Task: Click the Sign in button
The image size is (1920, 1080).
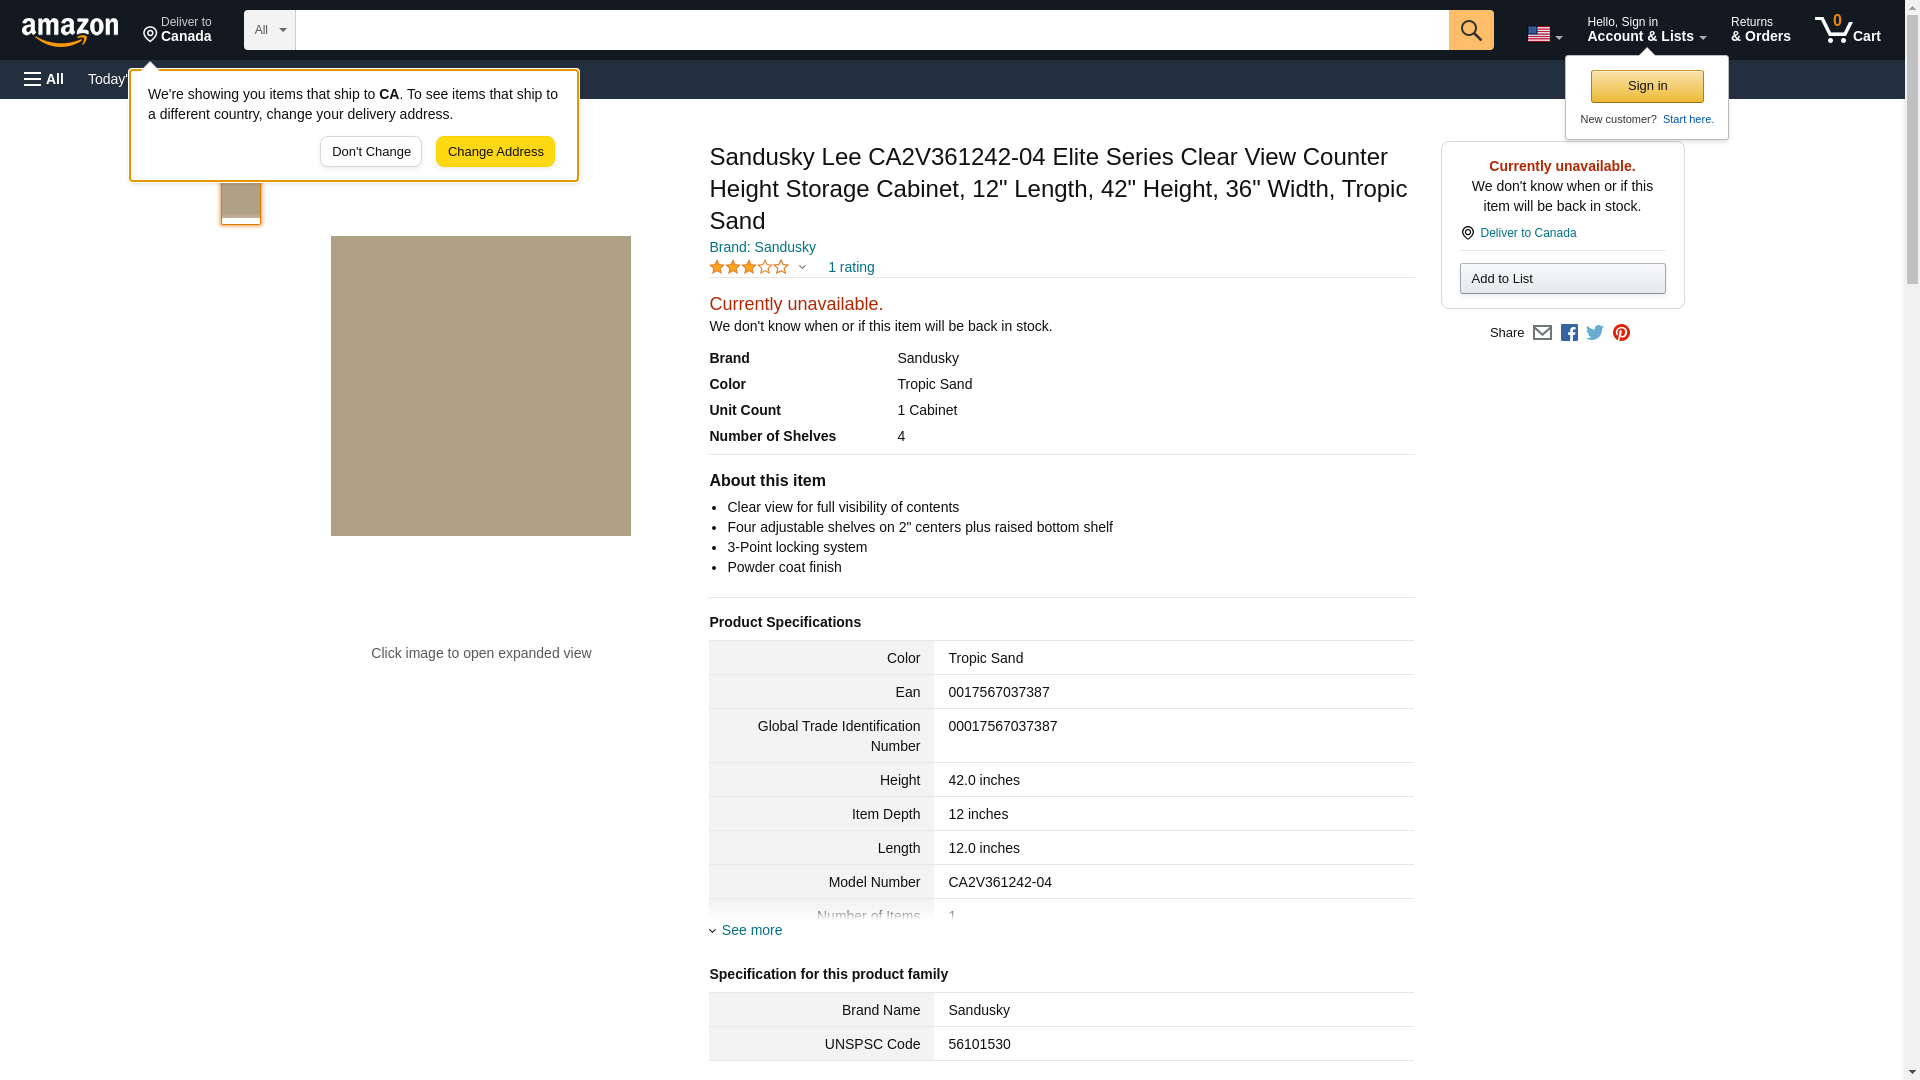Action: 1647,86
